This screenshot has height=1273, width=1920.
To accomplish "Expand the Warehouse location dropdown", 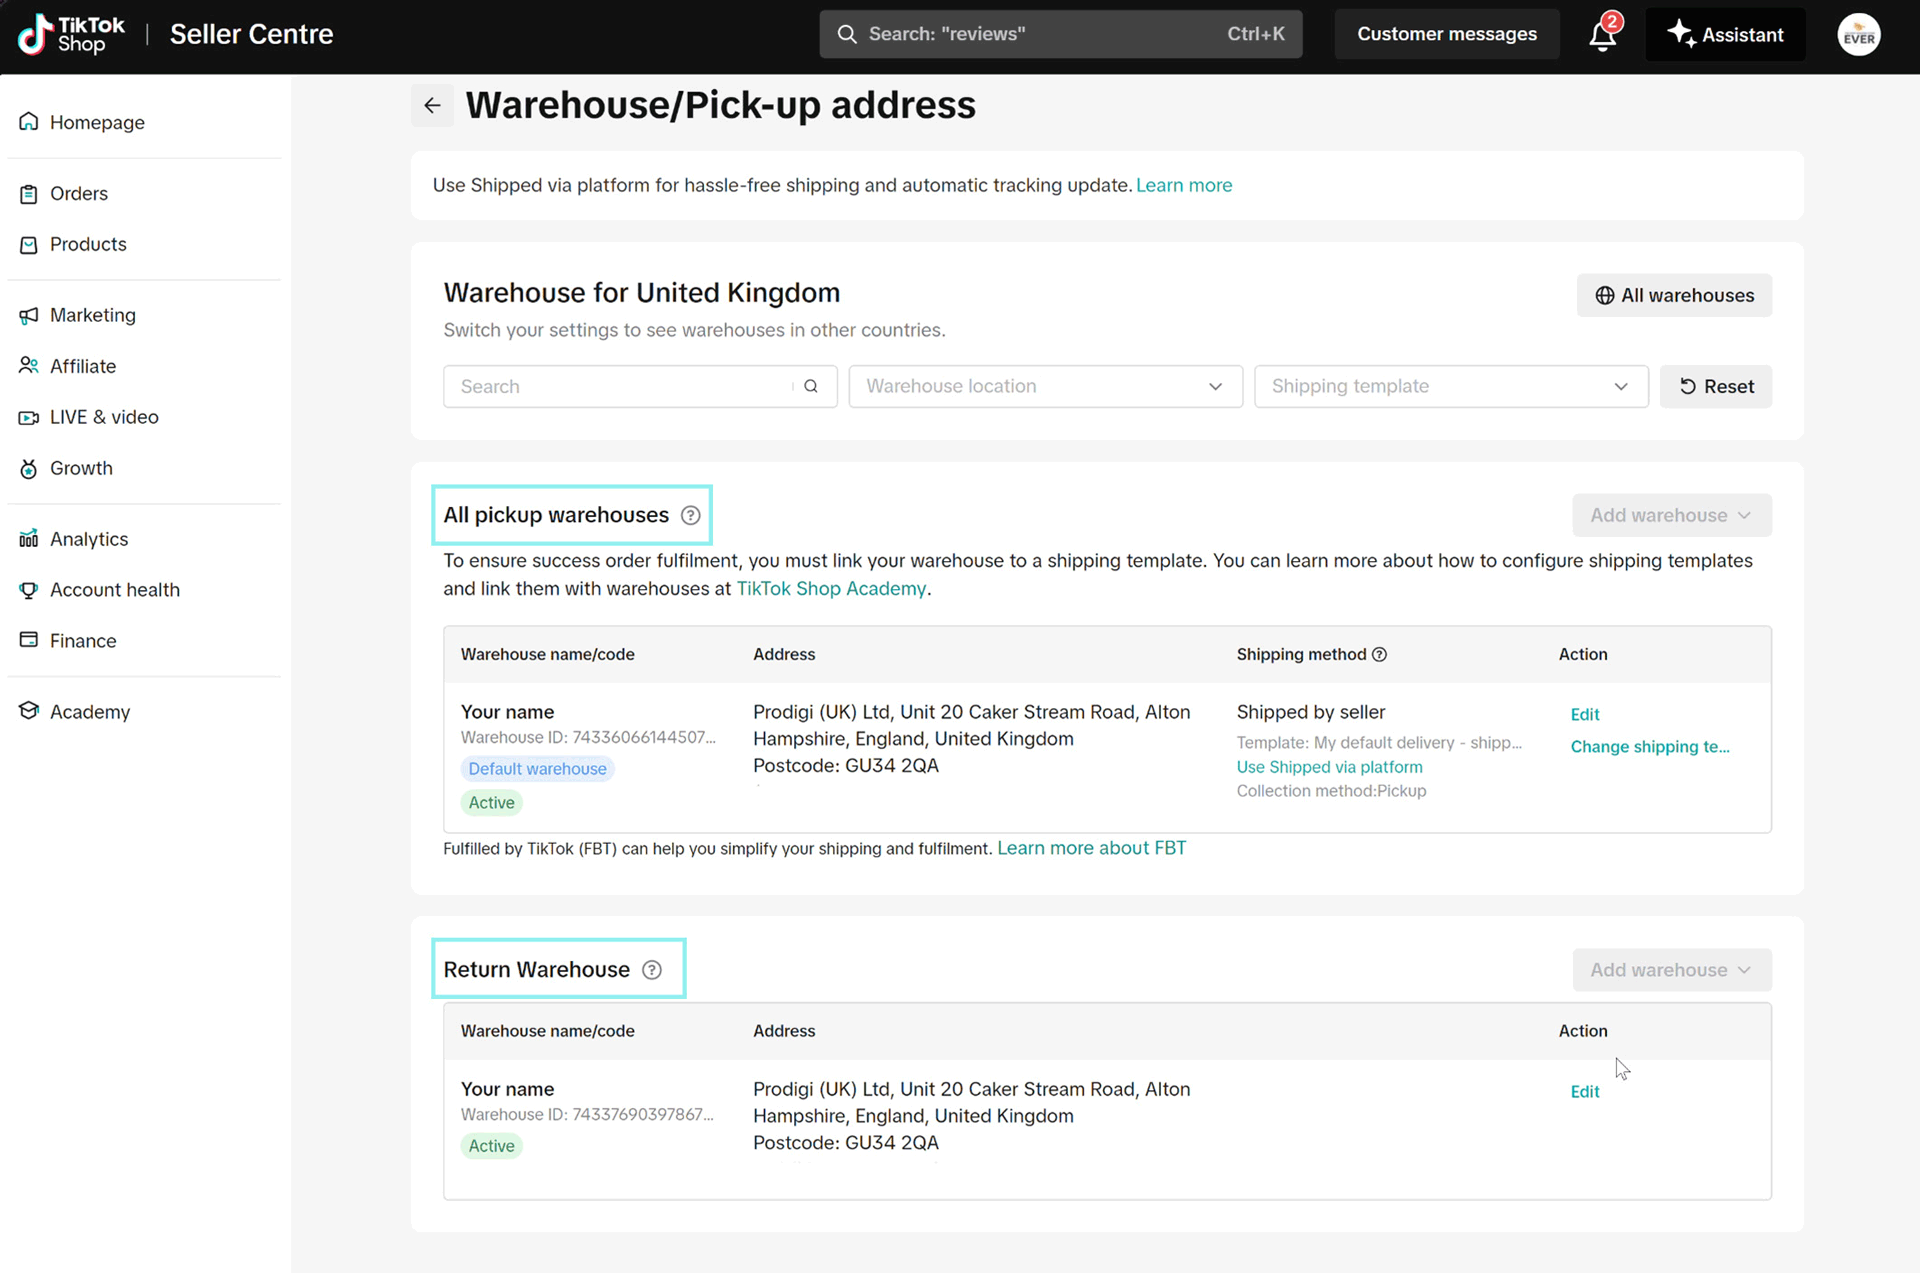I will coord(1045,386).
